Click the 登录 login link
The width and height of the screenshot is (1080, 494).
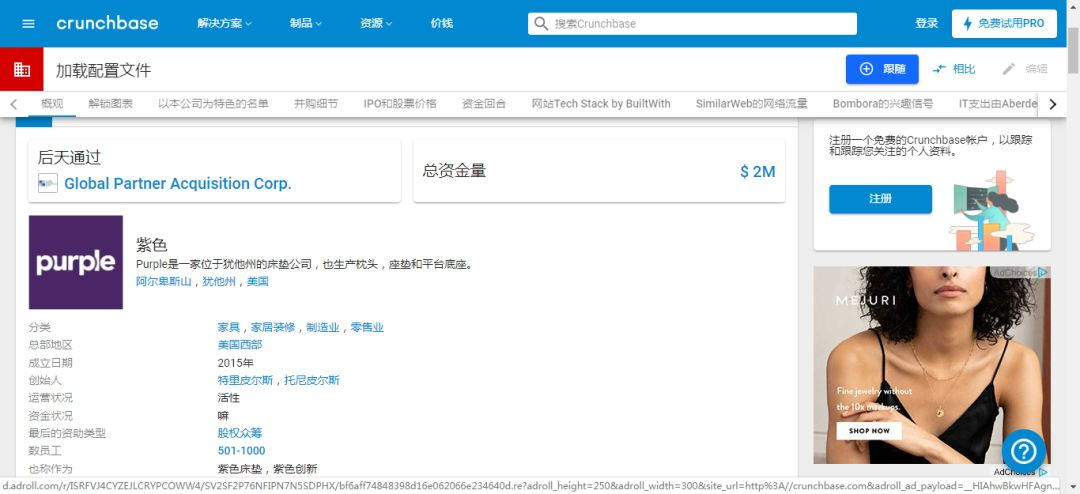926,23
